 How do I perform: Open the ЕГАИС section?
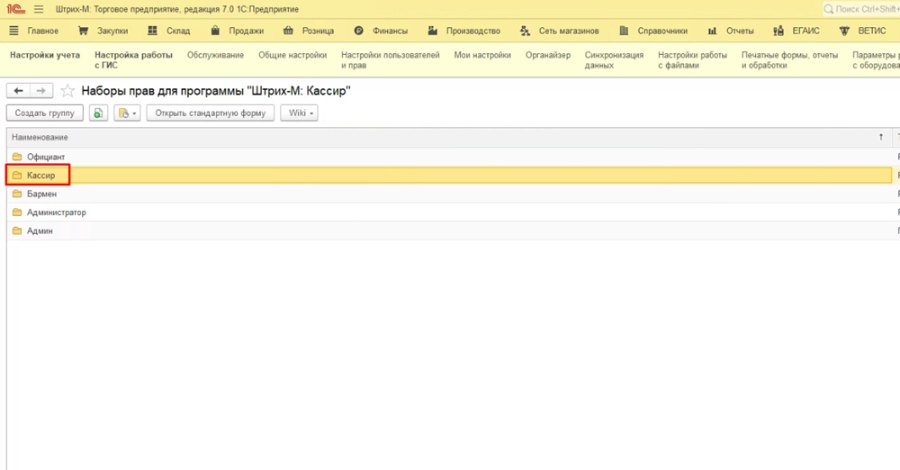point(806,30)
